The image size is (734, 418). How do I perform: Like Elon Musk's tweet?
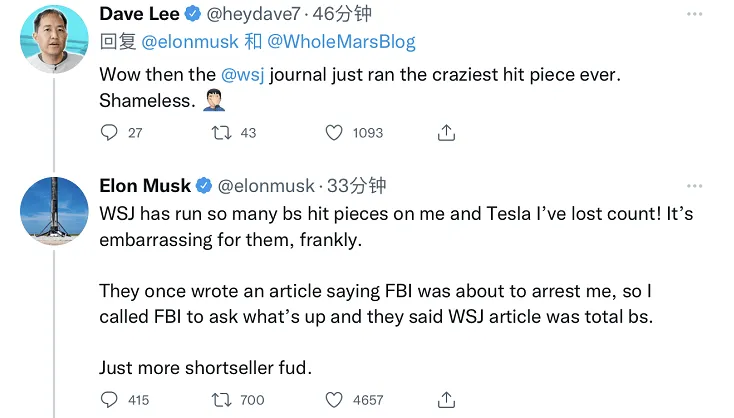tap(335, 399)
